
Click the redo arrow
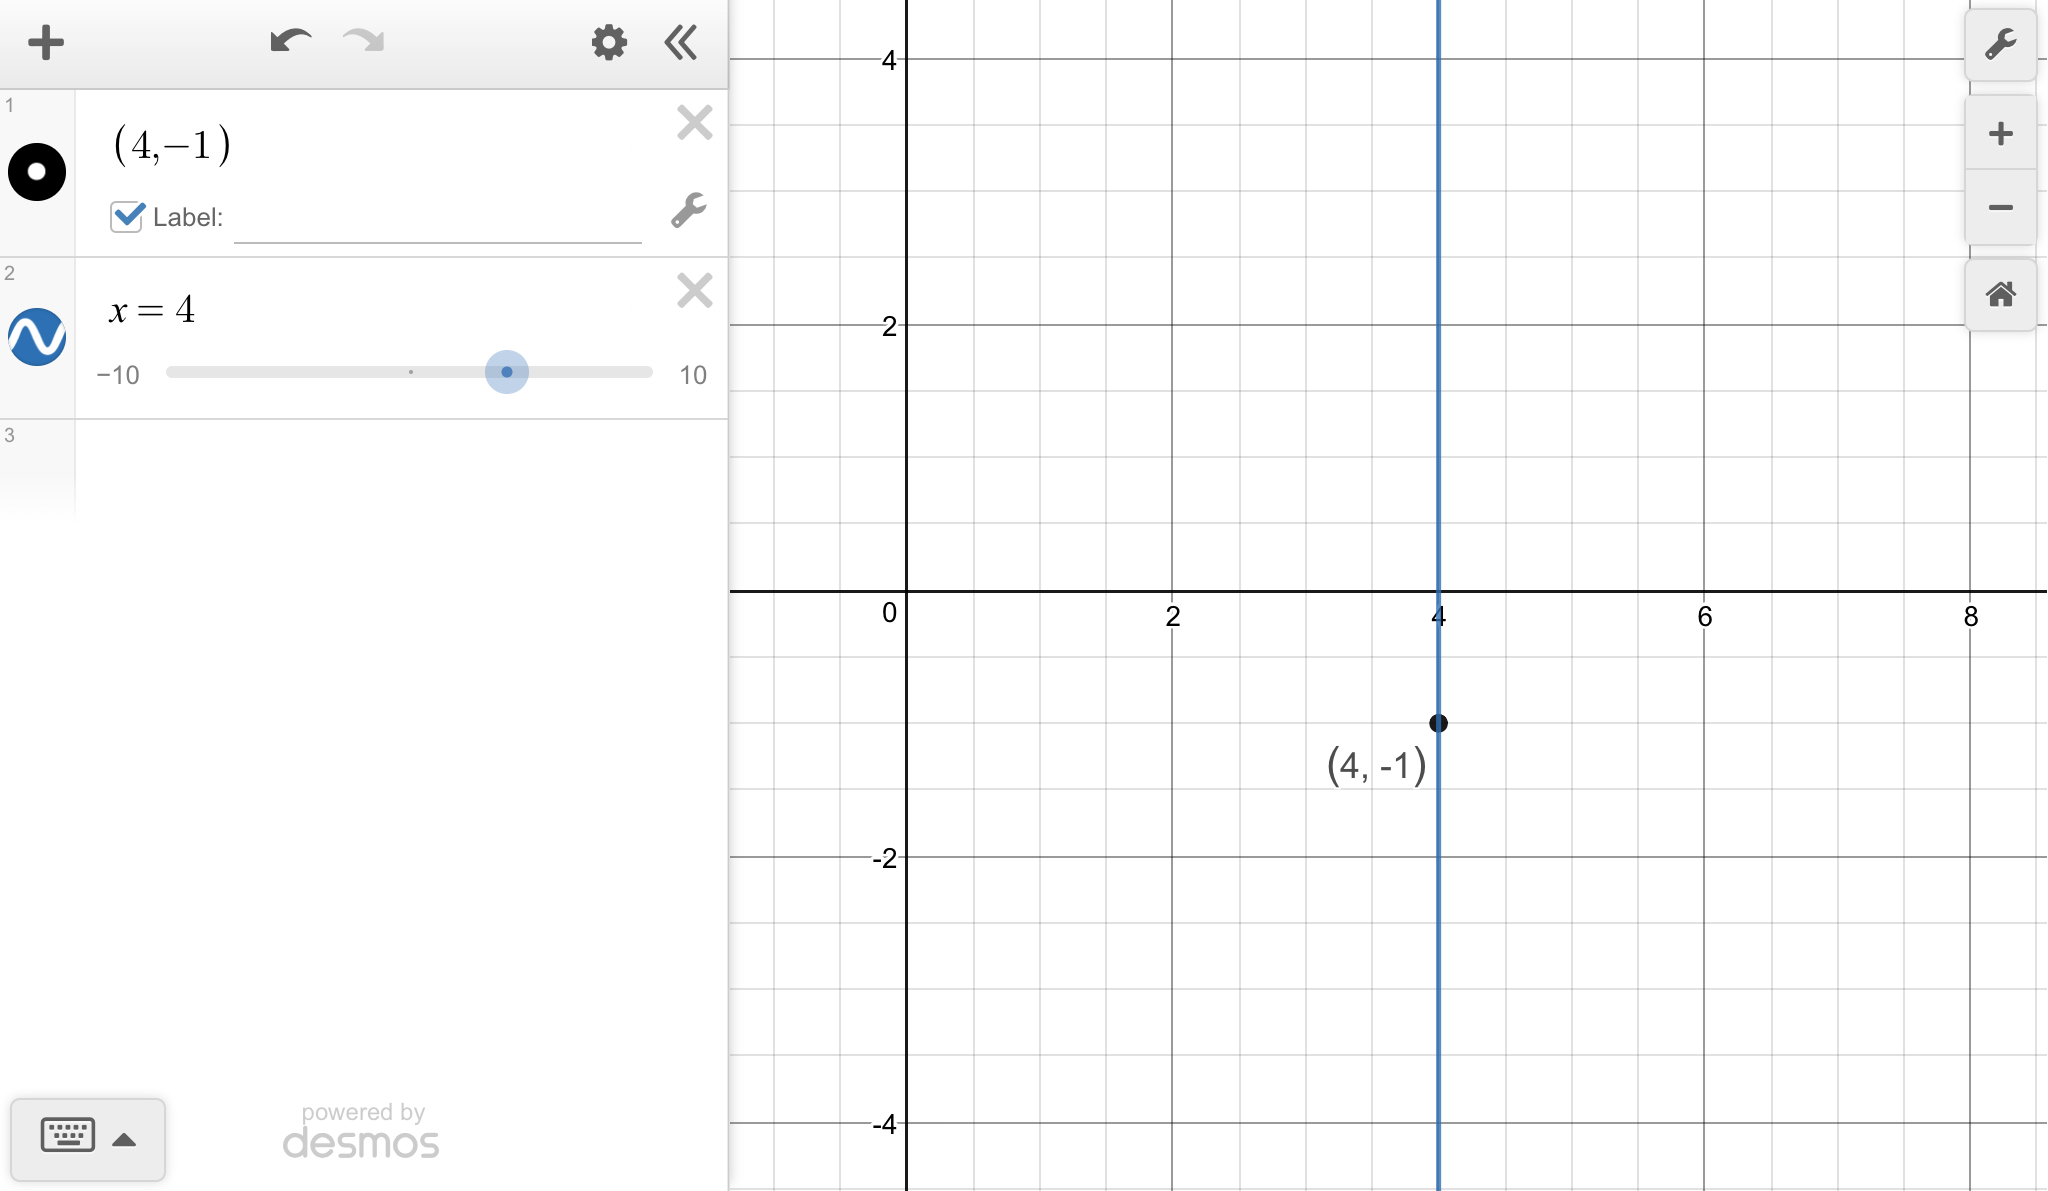coord(364,41)
